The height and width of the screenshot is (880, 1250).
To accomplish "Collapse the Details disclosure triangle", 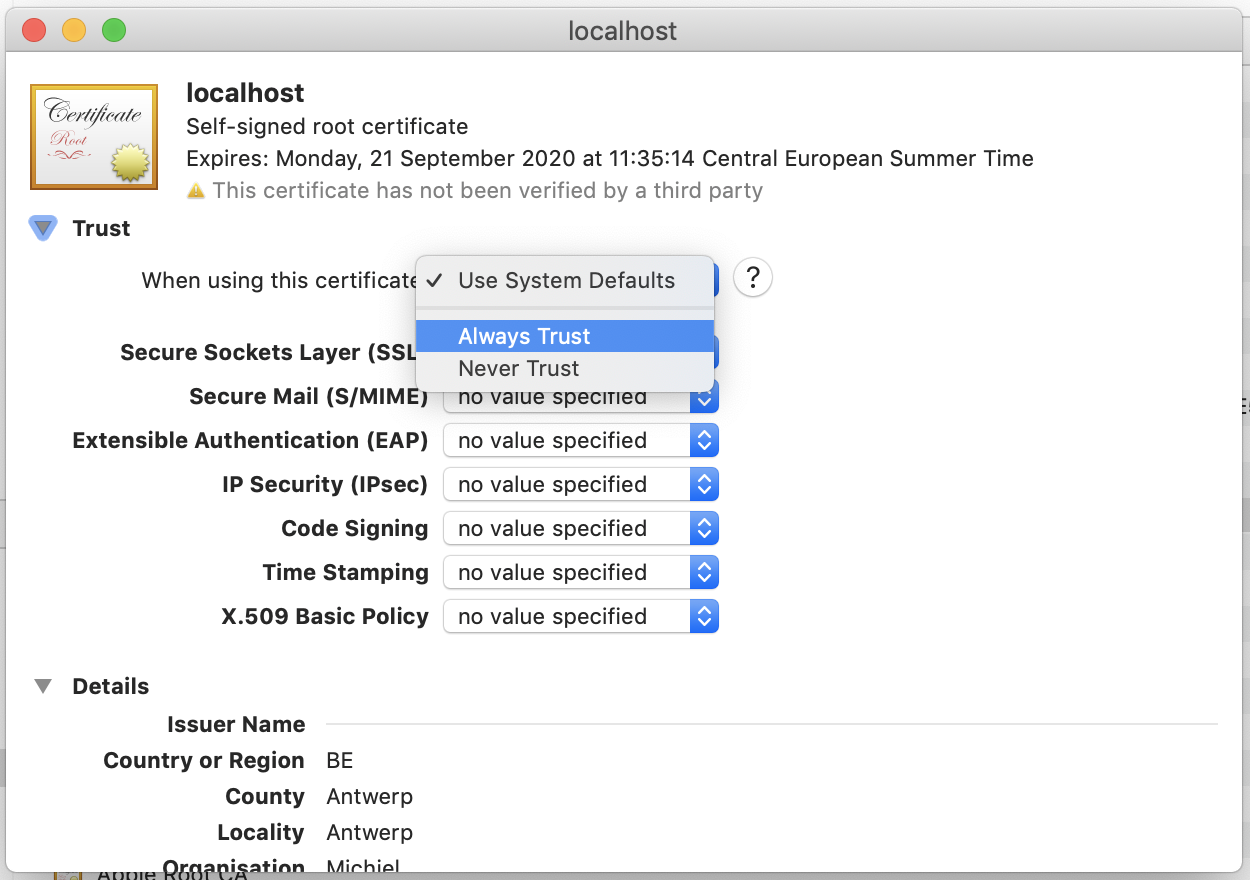I will click(x=43, y=686).
